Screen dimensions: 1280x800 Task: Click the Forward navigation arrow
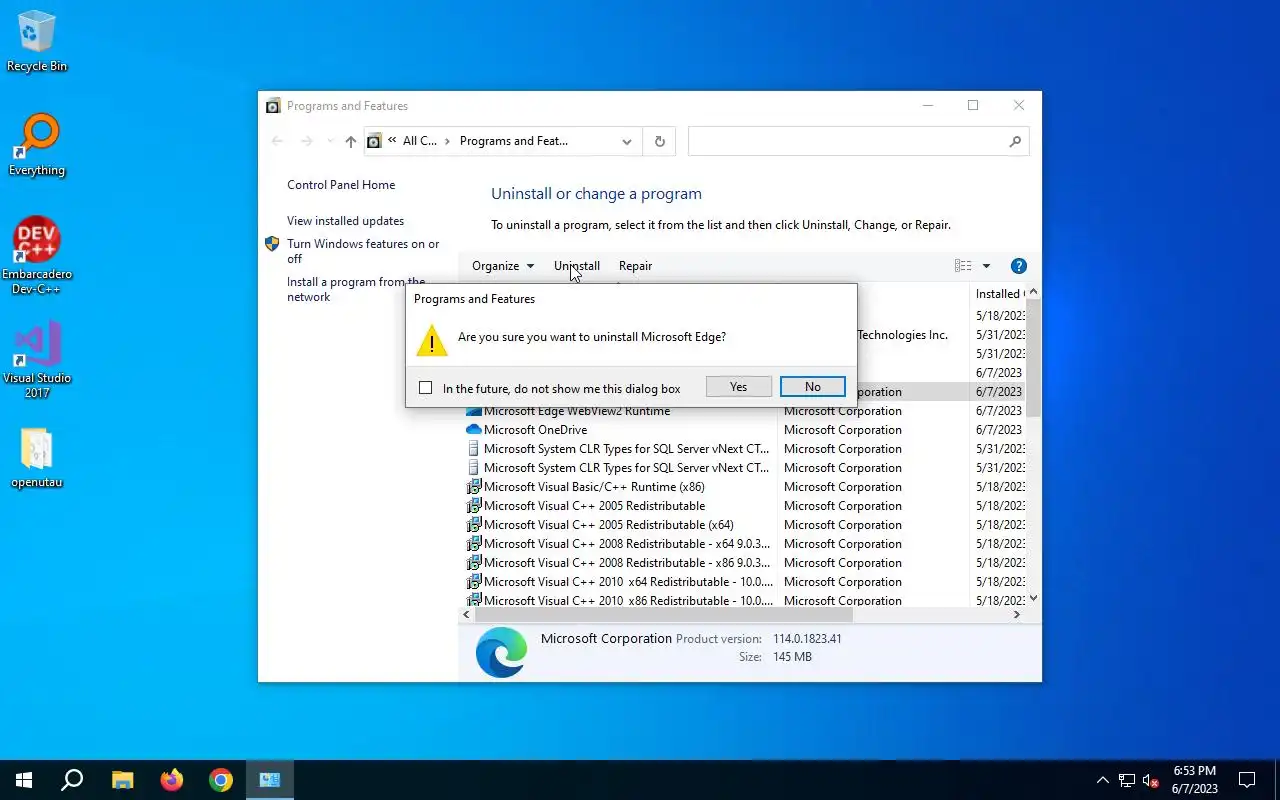coord(307,142)
